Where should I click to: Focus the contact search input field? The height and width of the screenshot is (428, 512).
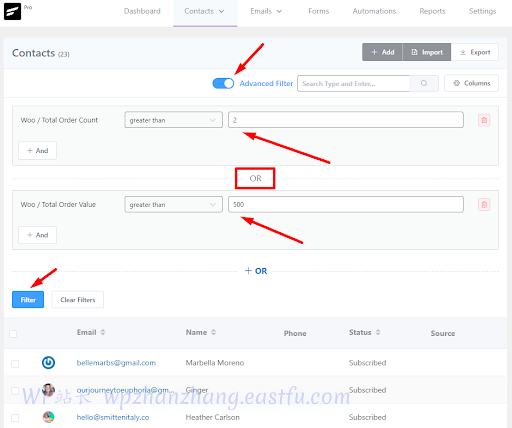pos(353,83)
